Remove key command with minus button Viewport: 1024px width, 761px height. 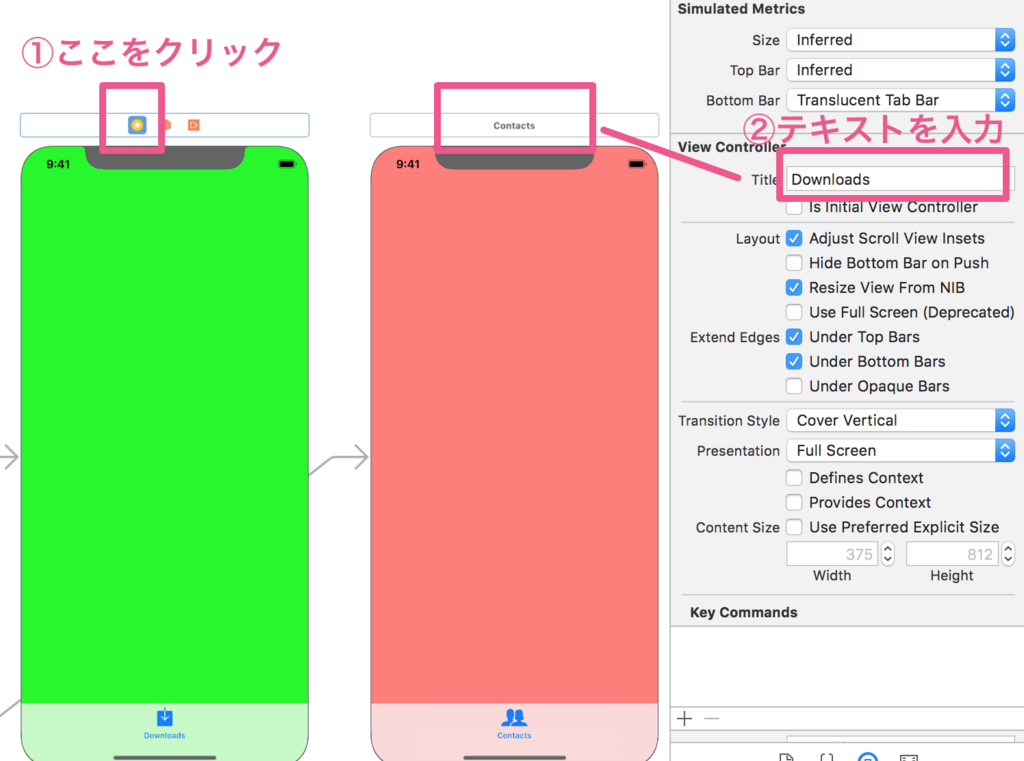coord(712,719)
